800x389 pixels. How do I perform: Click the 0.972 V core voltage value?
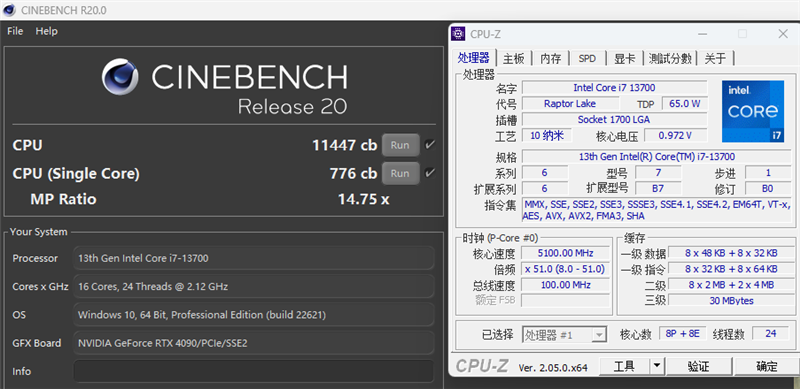[676, 136]
